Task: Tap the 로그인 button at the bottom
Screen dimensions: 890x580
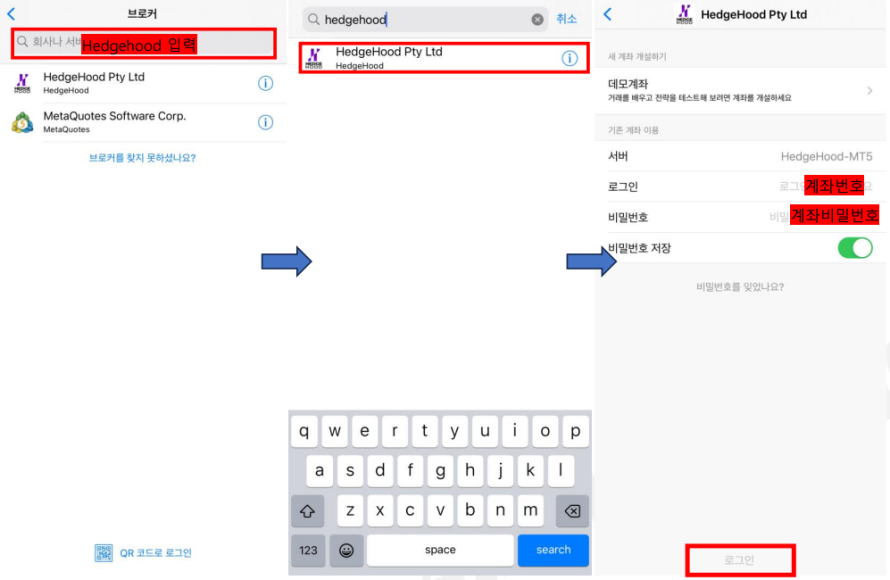Action: 740,560
